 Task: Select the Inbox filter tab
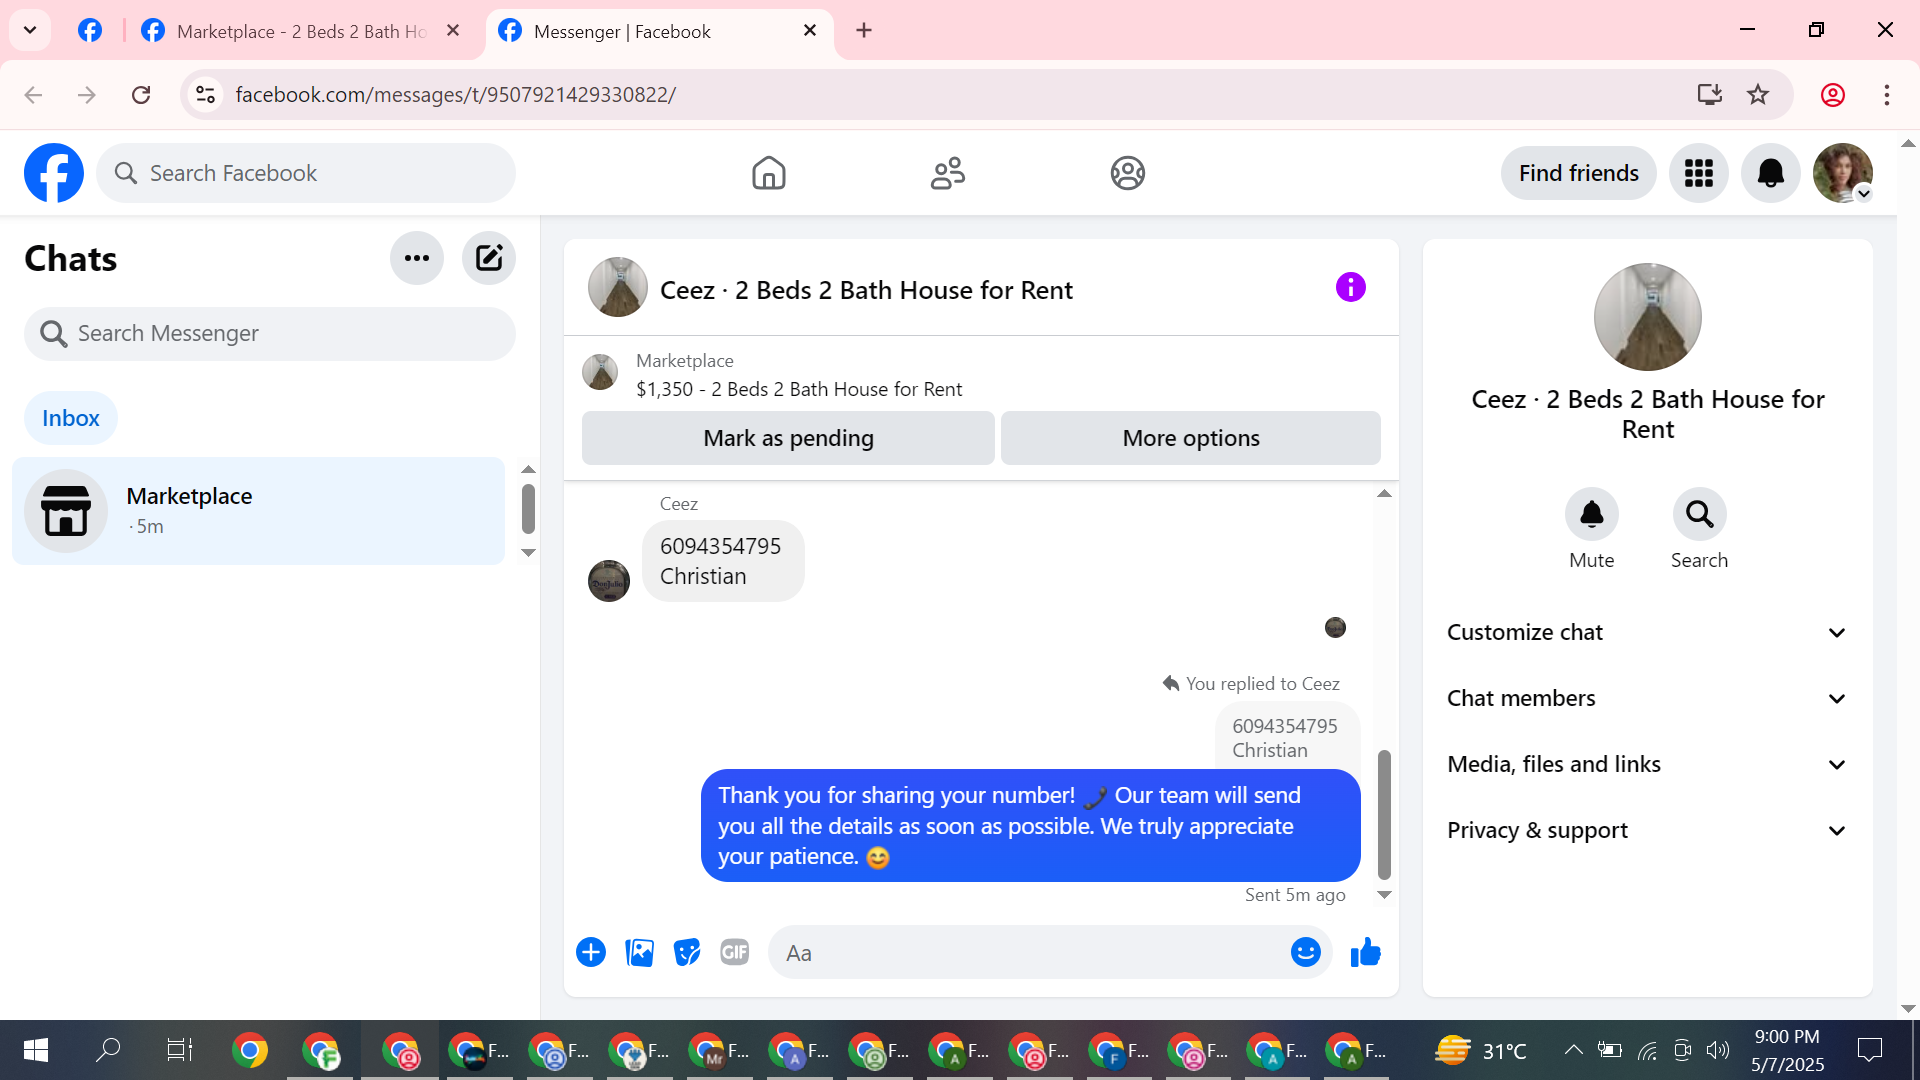[70, 418]
